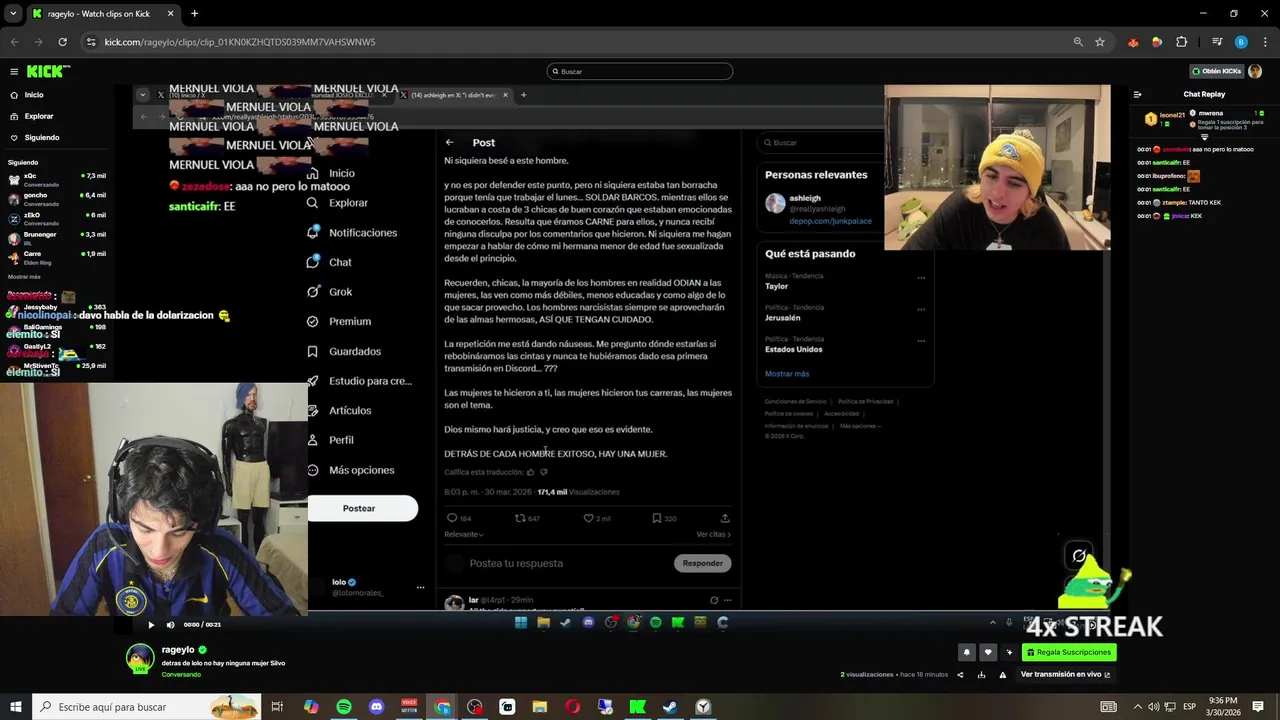Open a new browser tab
Screen dimensions: 1280x720
point(194,14)
